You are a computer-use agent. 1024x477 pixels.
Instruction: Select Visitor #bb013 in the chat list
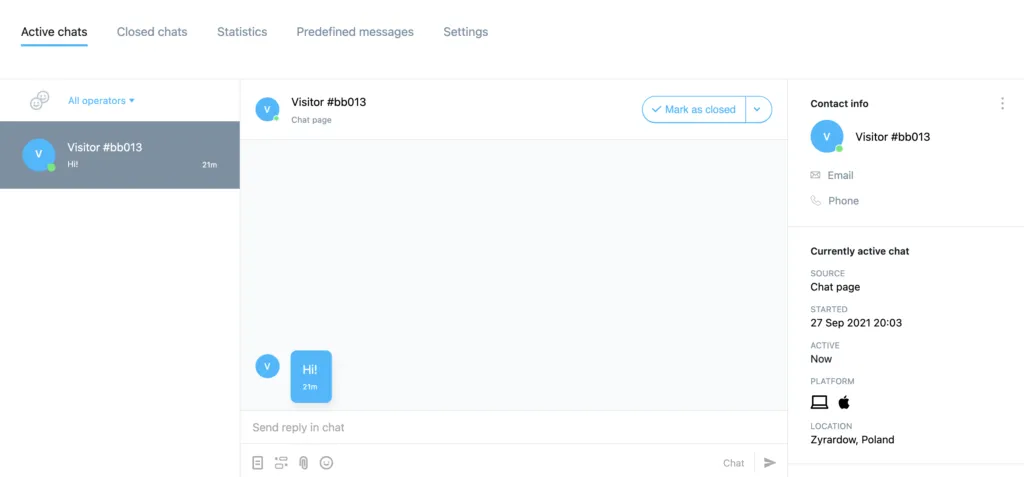pos(120,155)
